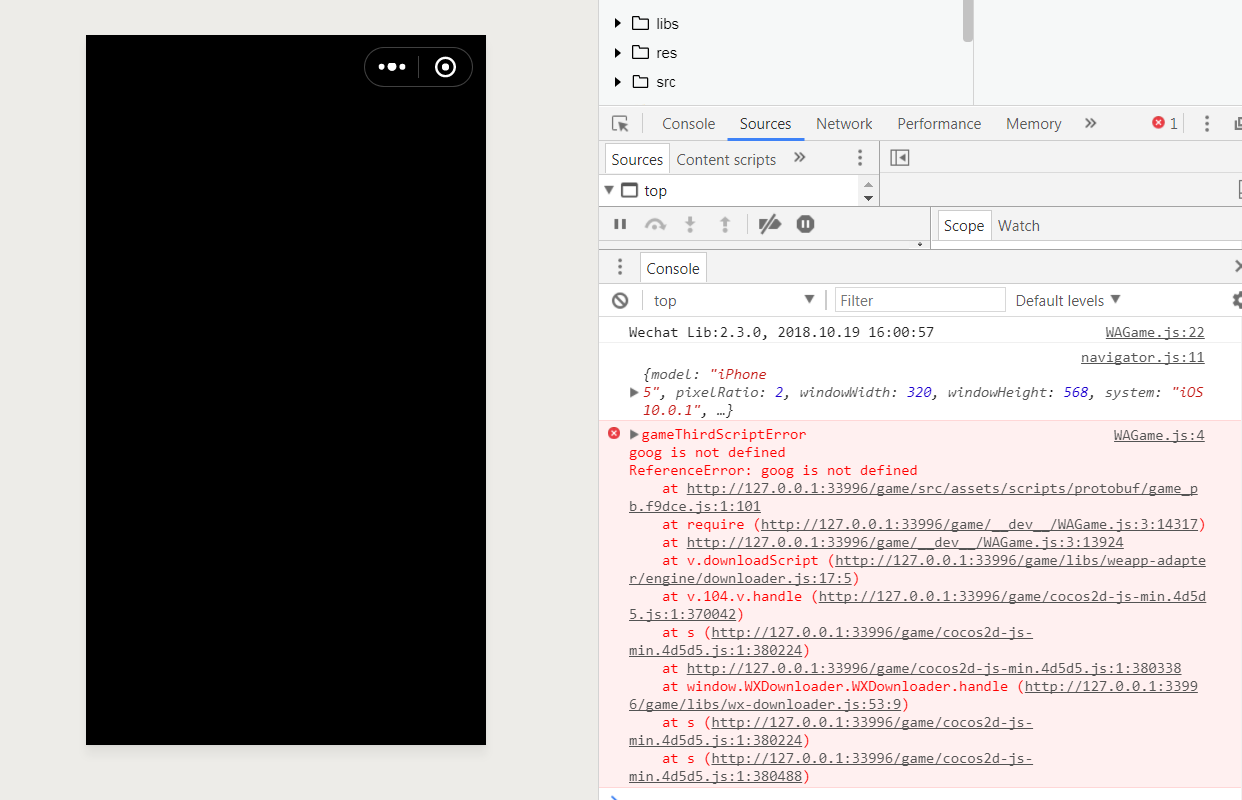
Task: Click the gameThirdScriptError error icon
Action: pyautogui.click(x=614, y=433)
